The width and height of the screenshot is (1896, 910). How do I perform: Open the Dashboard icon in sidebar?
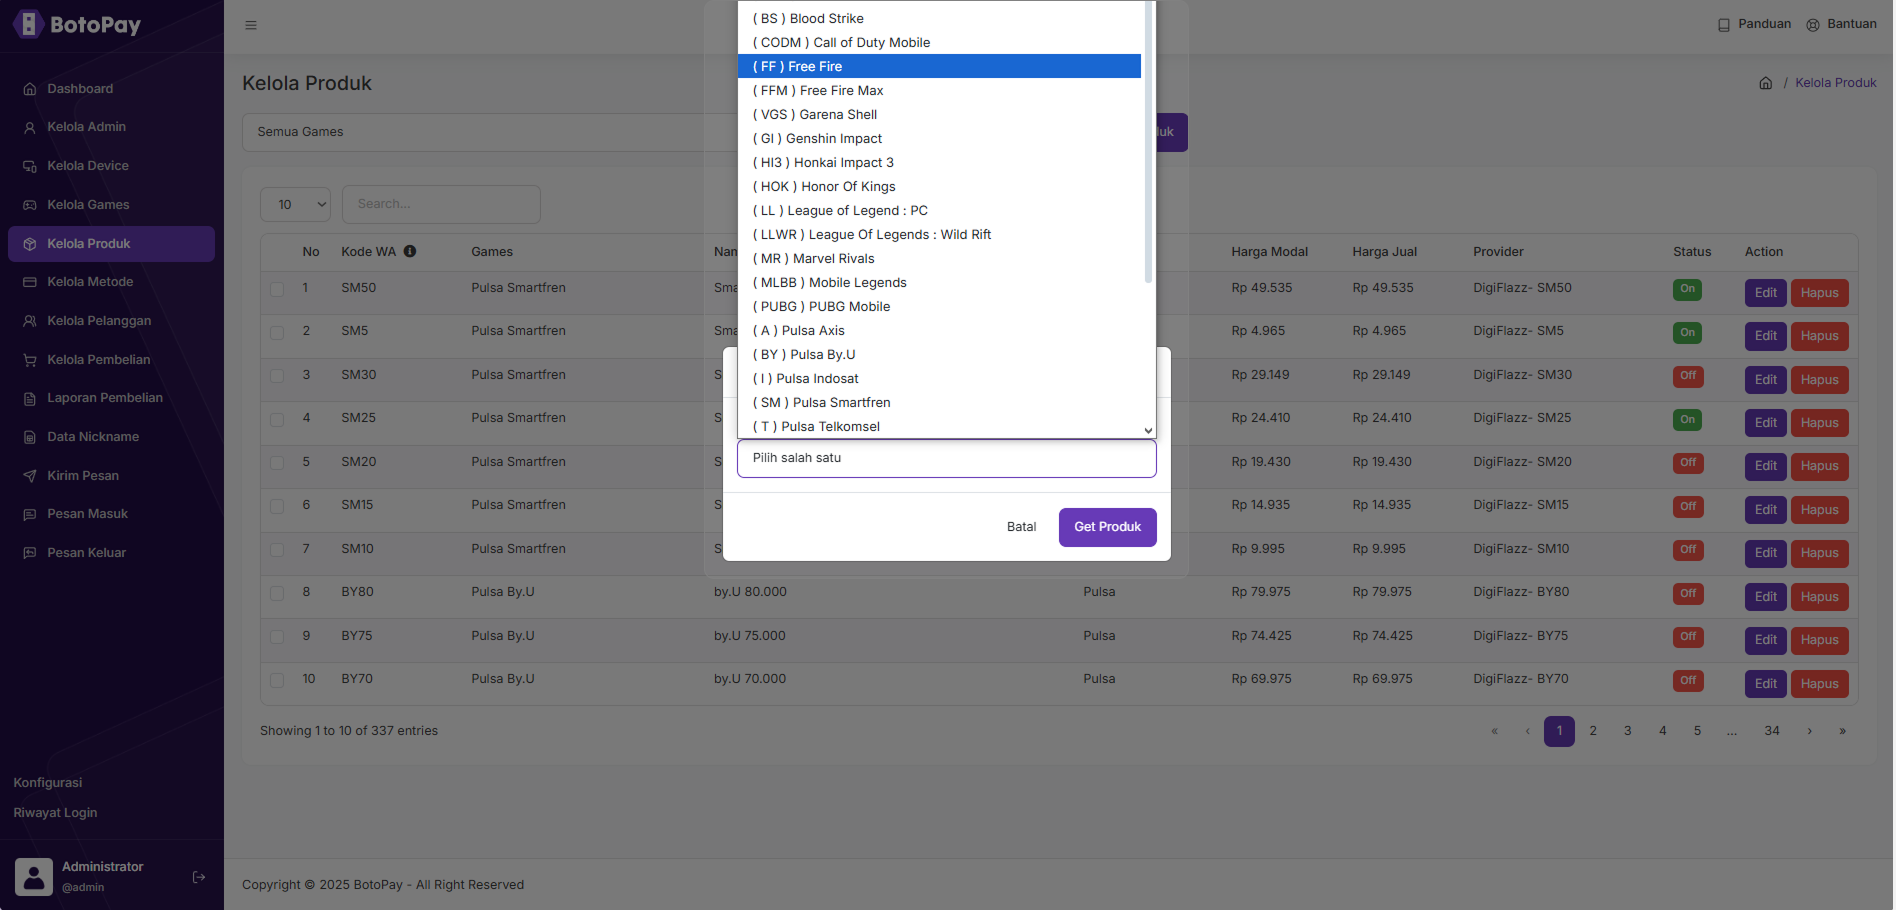(x=30, y=89)
